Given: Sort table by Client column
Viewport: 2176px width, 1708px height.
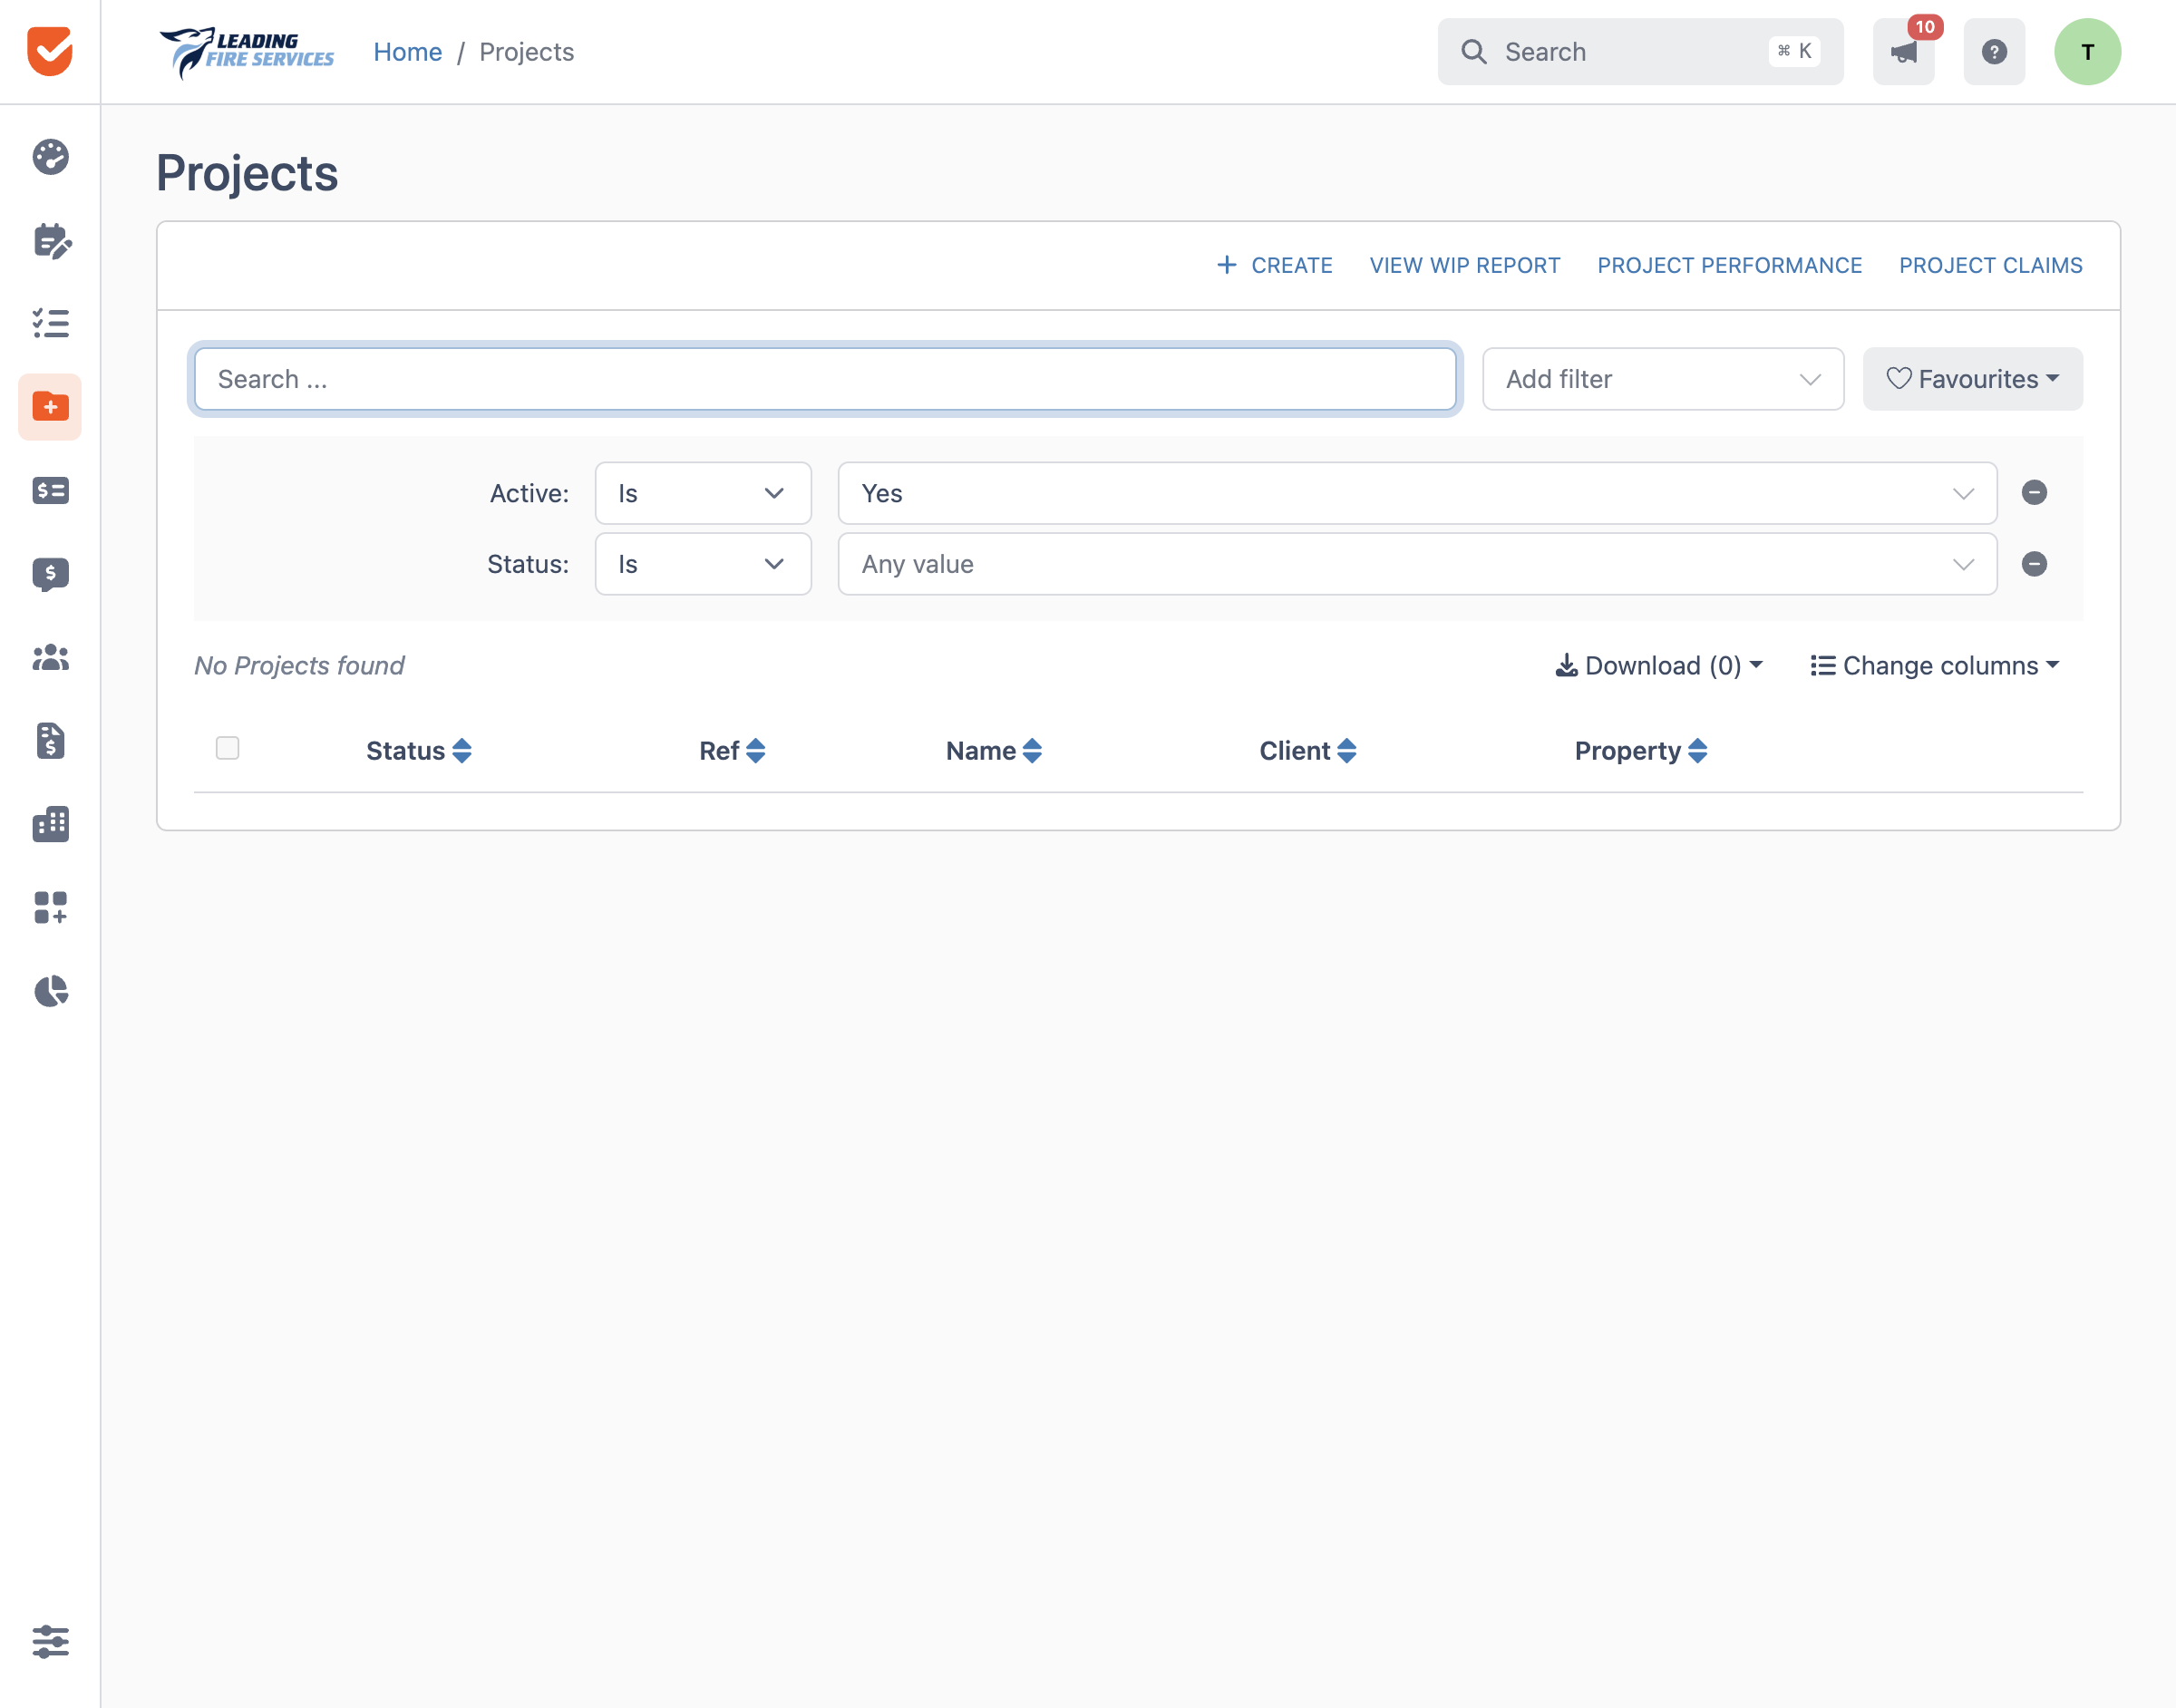Looking at the screenshot, I should [x=1308, y=751].
